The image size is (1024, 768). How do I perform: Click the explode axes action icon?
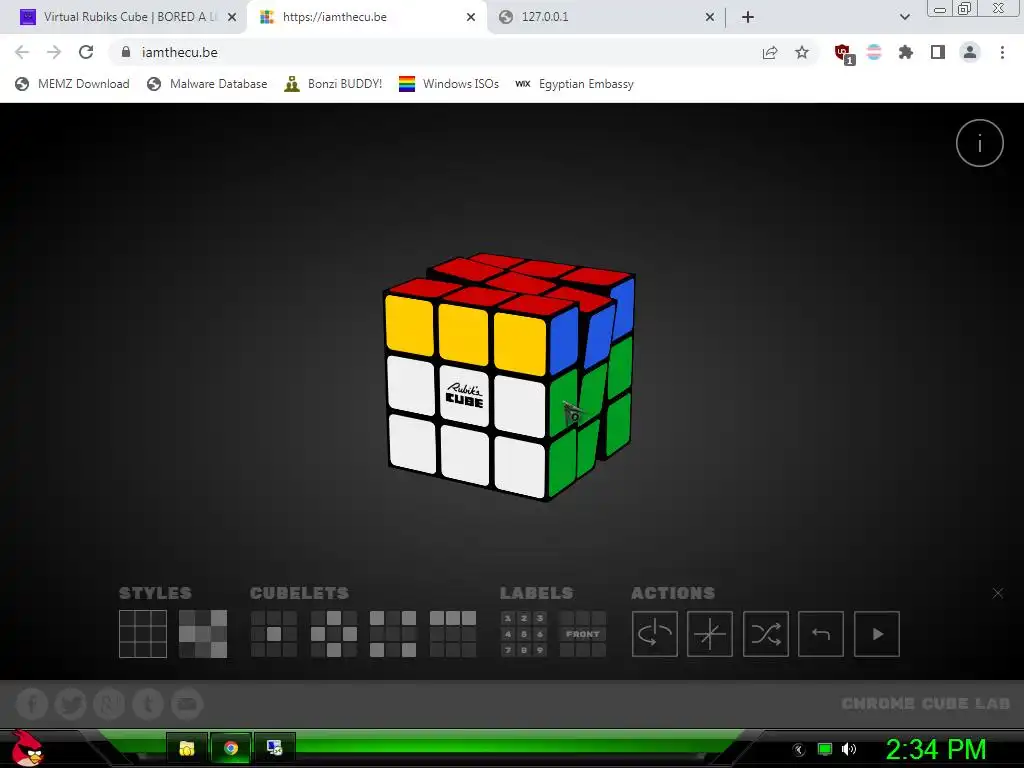[x=710, y=633]
